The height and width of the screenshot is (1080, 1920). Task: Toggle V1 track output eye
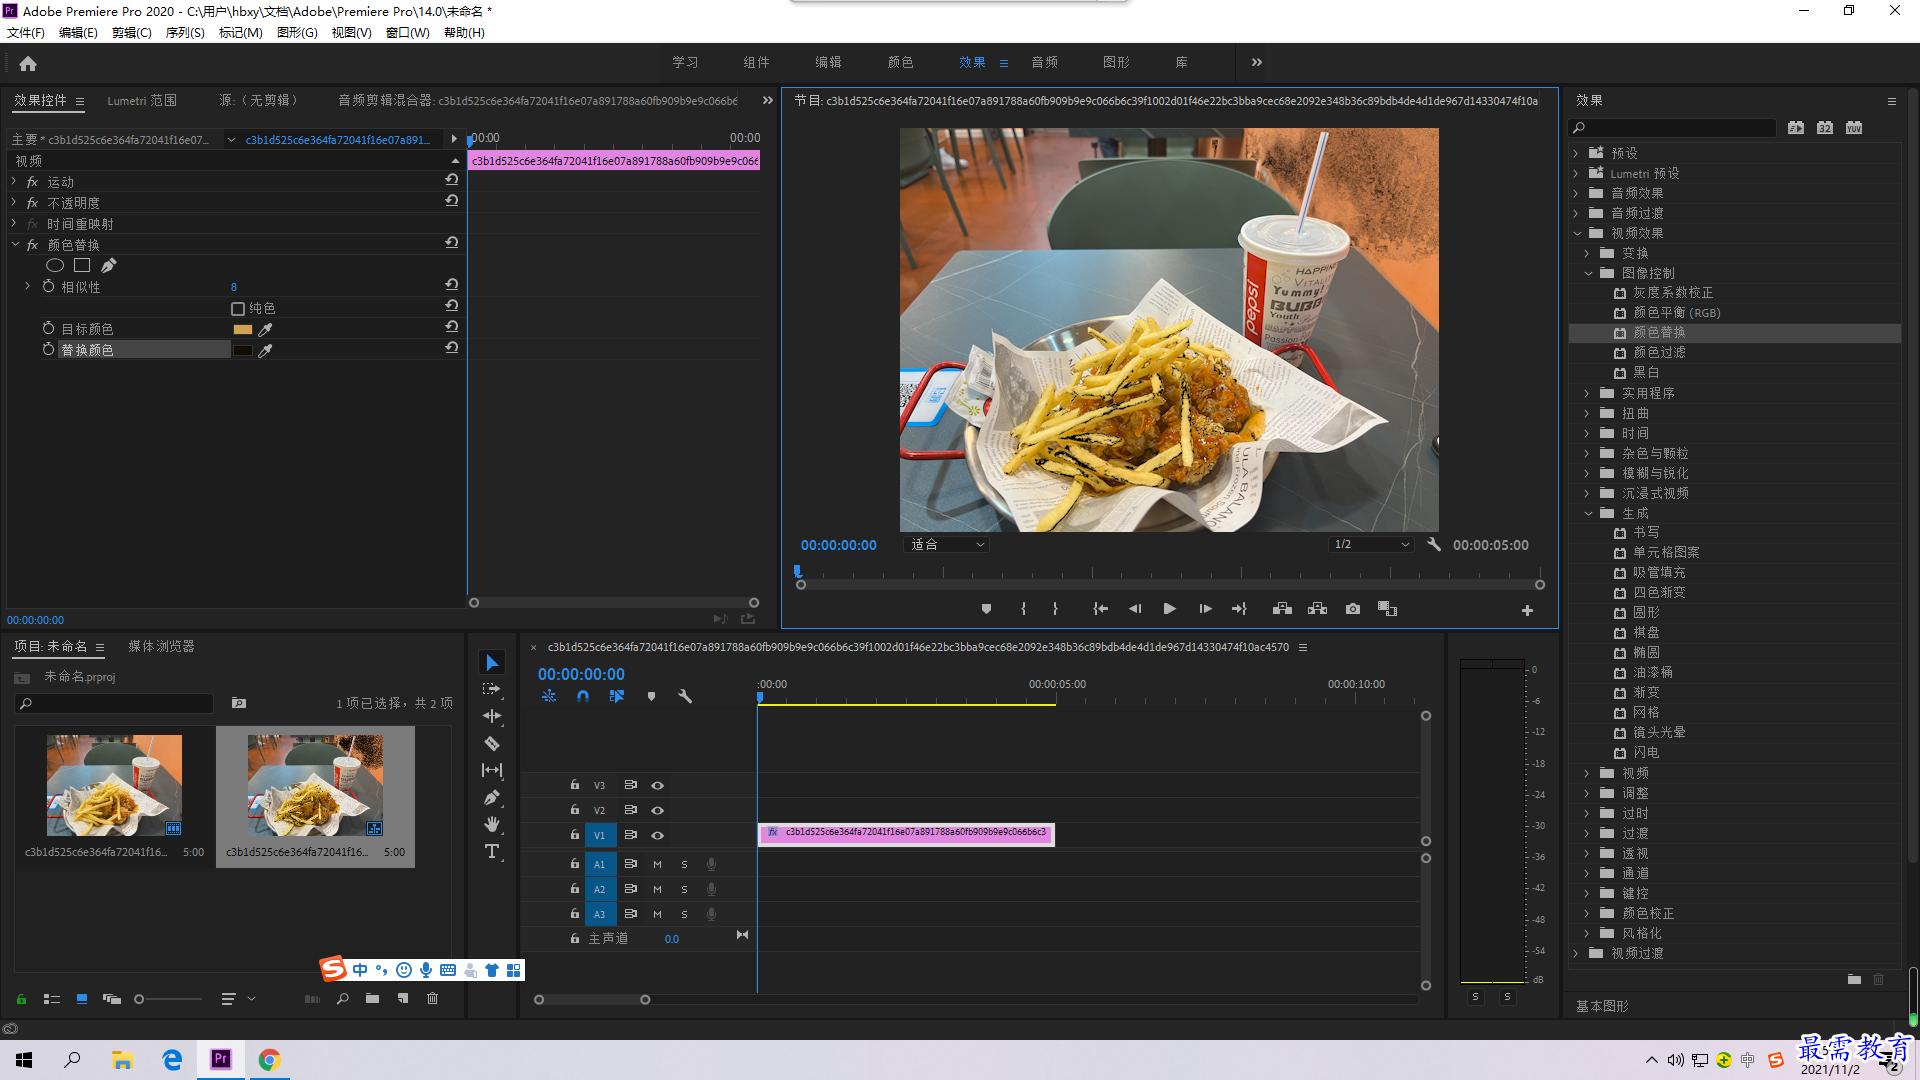pos(657,835)
